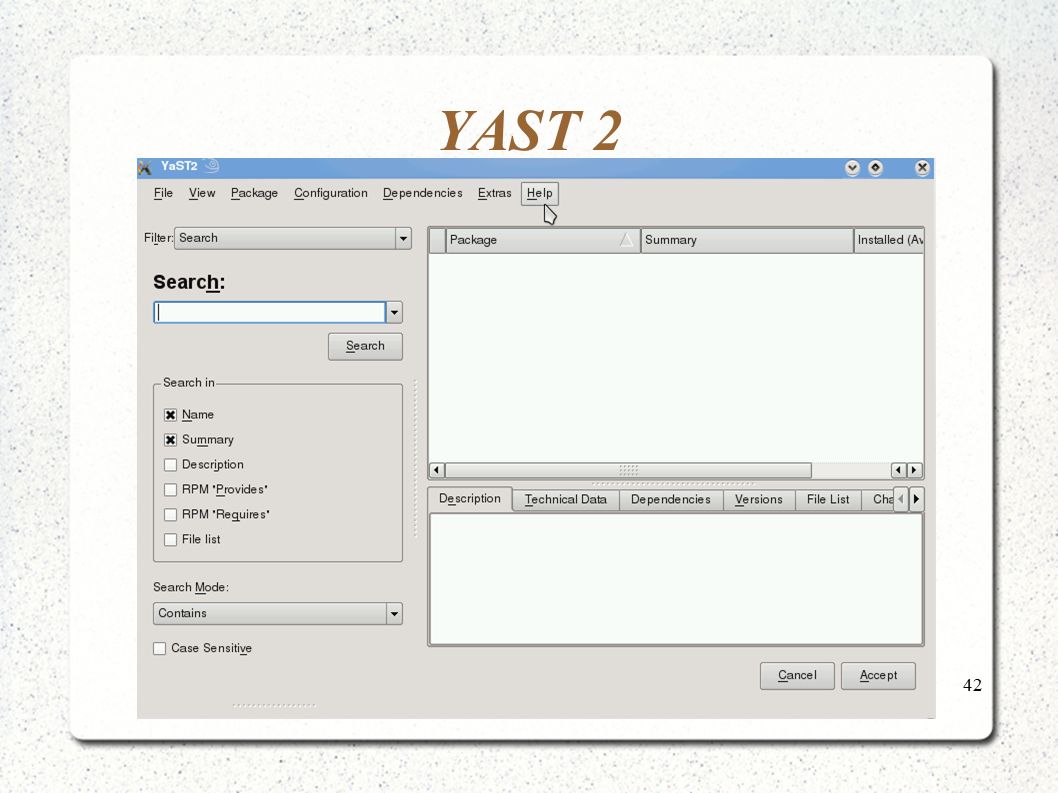Image resolution: width=1058 pixels, height=793 pixels.
Task: Toggle the Name checkbox
Action: (x=171, y=415)
